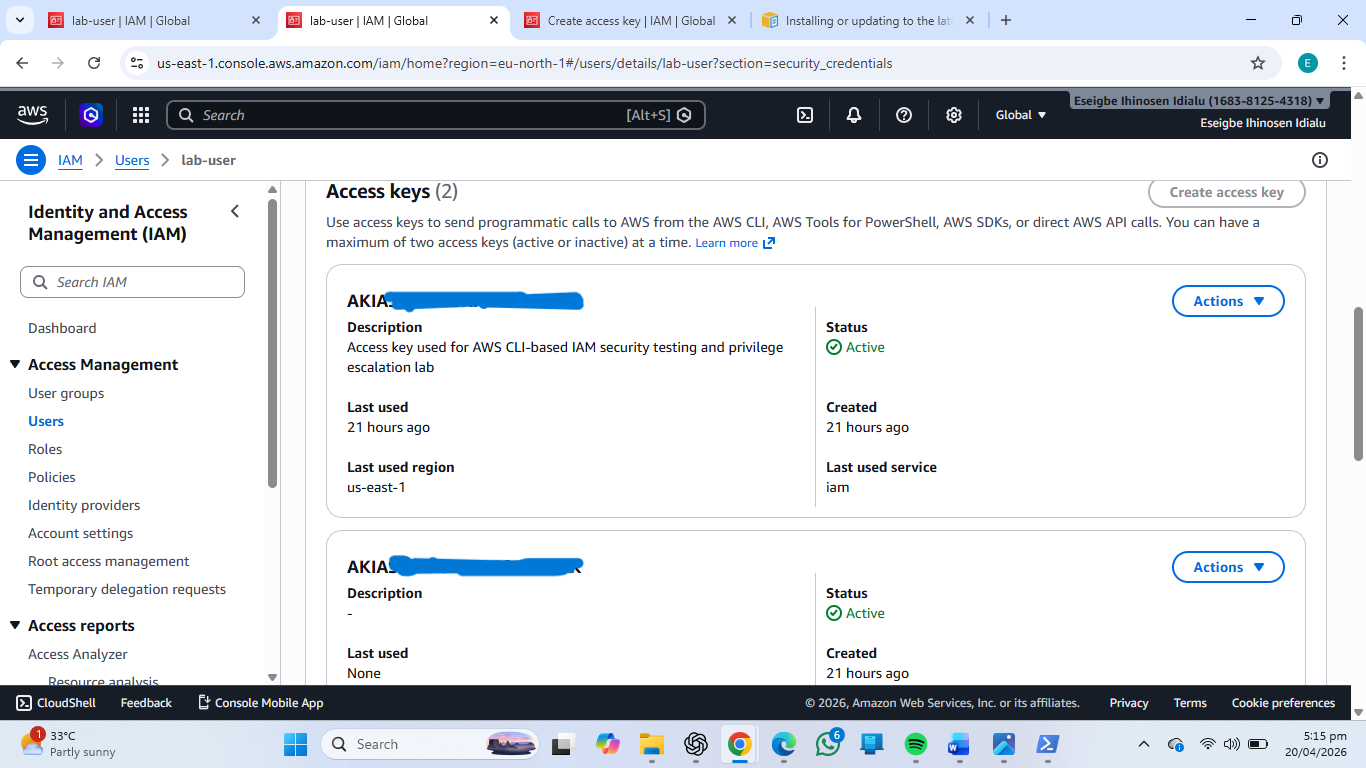Focus the AWS console search box
Viewport: 1366px width, 768px height.
coord(436,115)
